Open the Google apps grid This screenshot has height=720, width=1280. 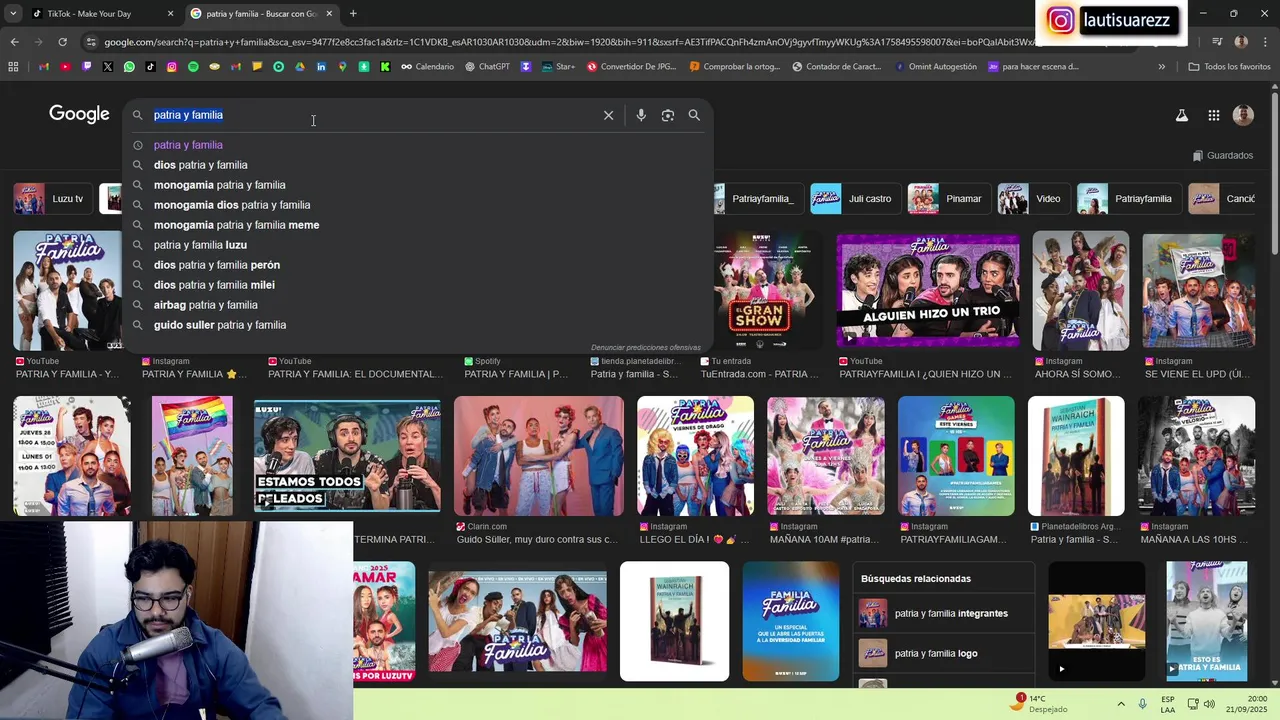[x=1213, y=115]
